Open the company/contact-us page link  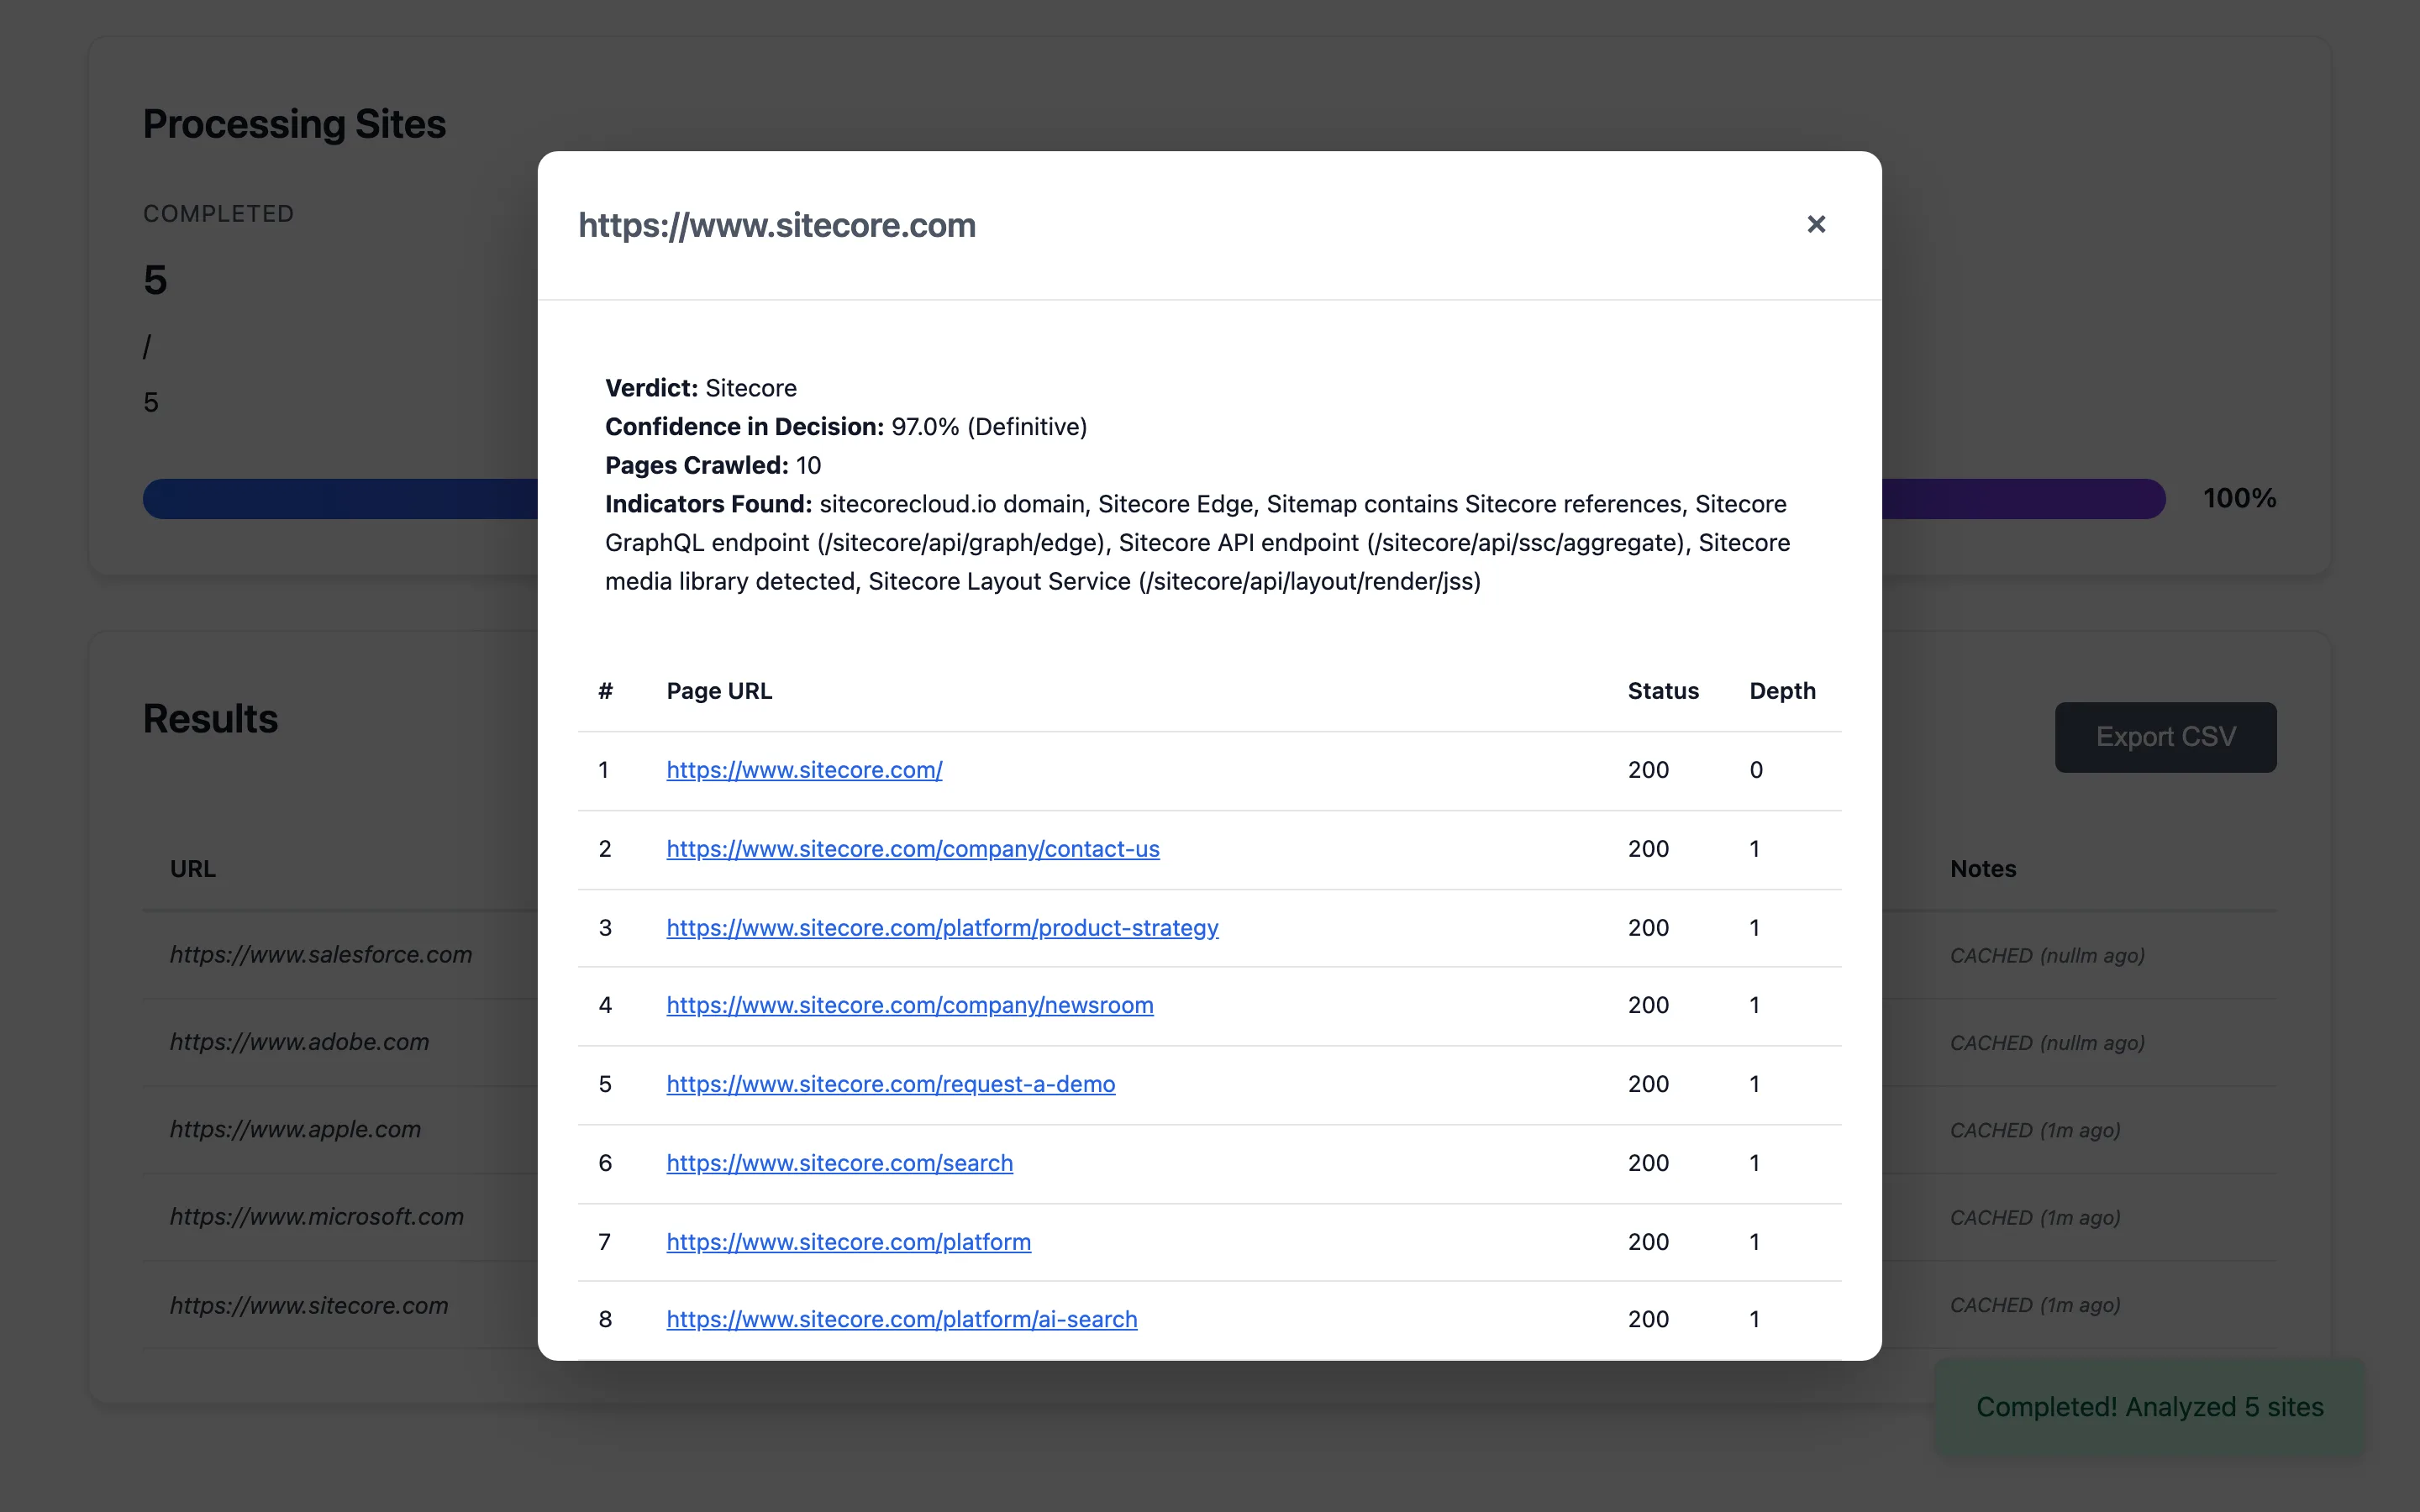pyautogui.click(x=913, y=849)
